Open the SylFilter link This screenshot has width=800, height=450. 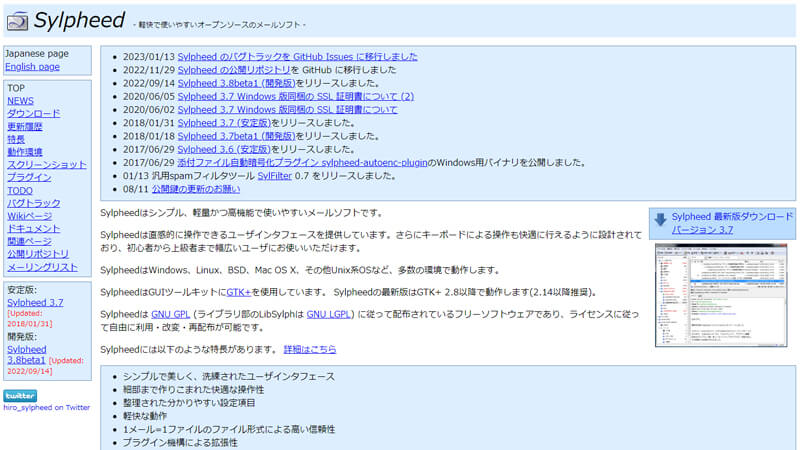[274, 176]
